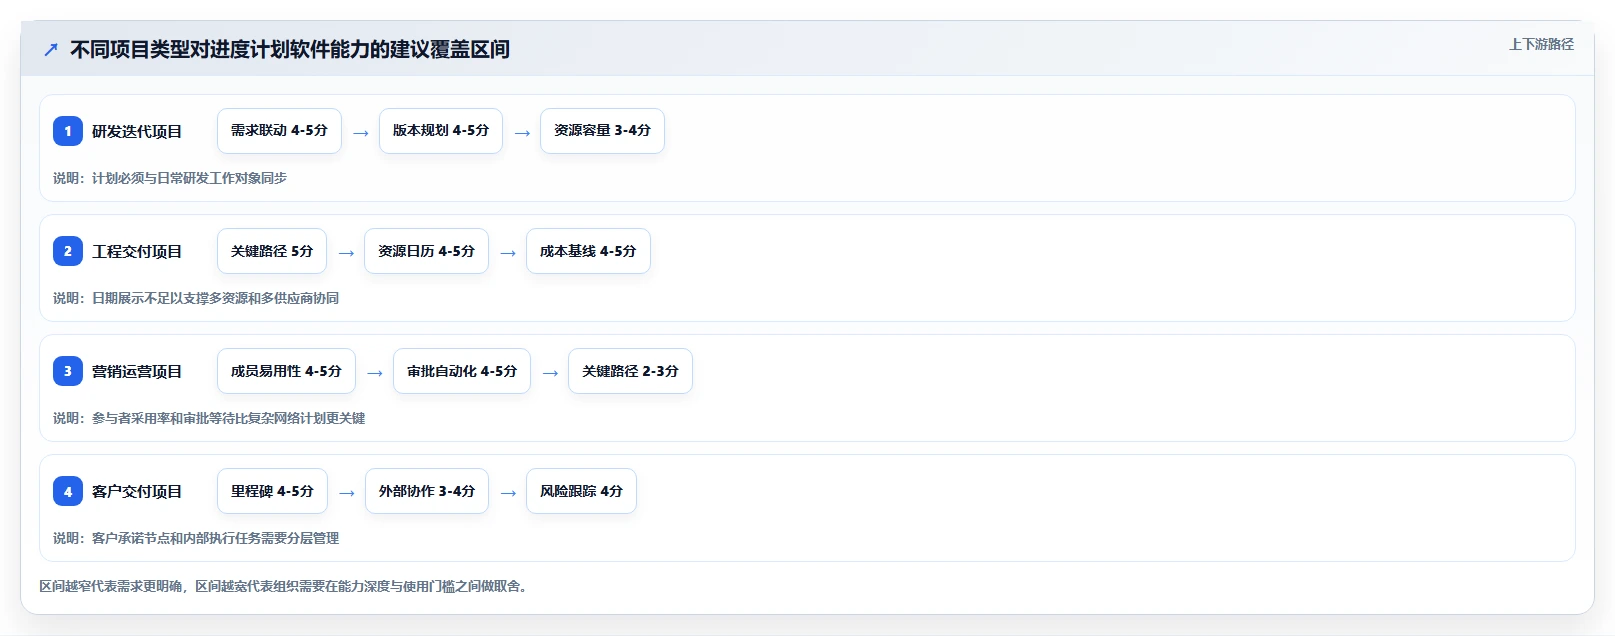
Task: Click the 上下游路径 label
Action: click(x=1541, y=44)
